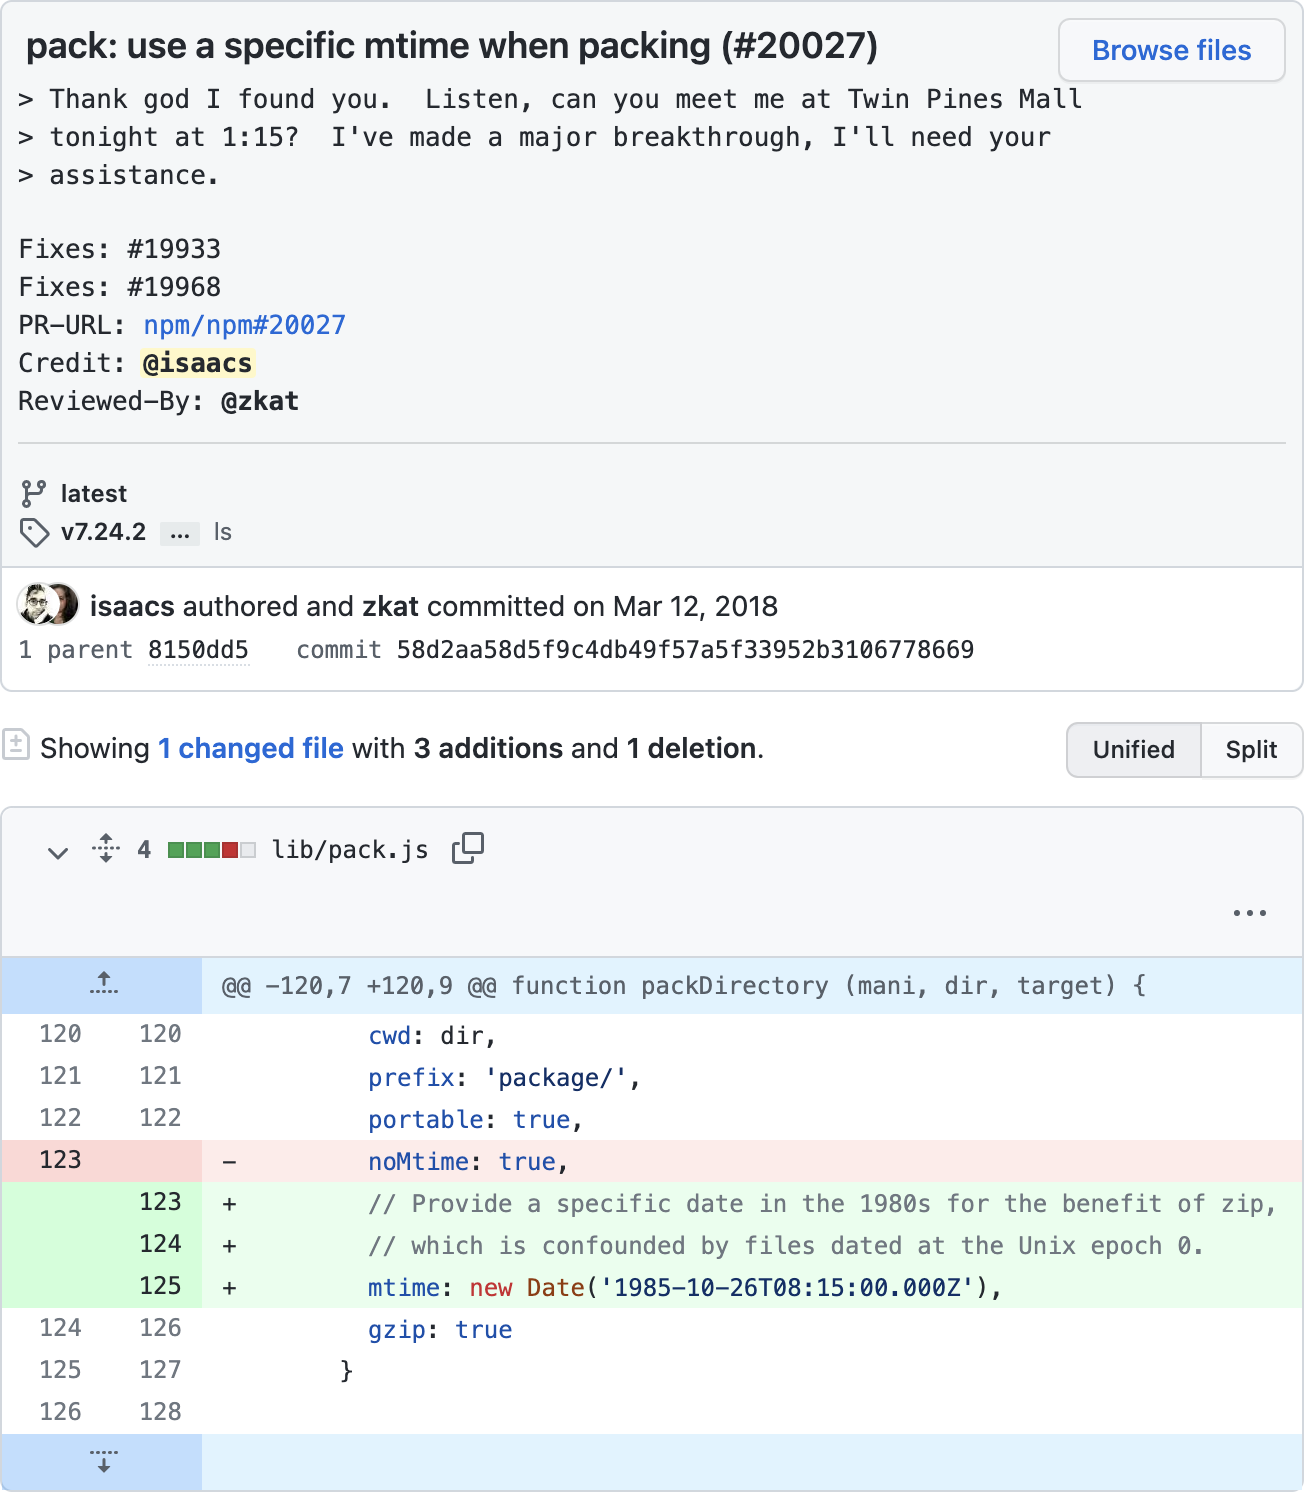Collapse the lib/pack.js file diff
The height and width of the screenshot is (1494, 1304).
tap(58, 852)
